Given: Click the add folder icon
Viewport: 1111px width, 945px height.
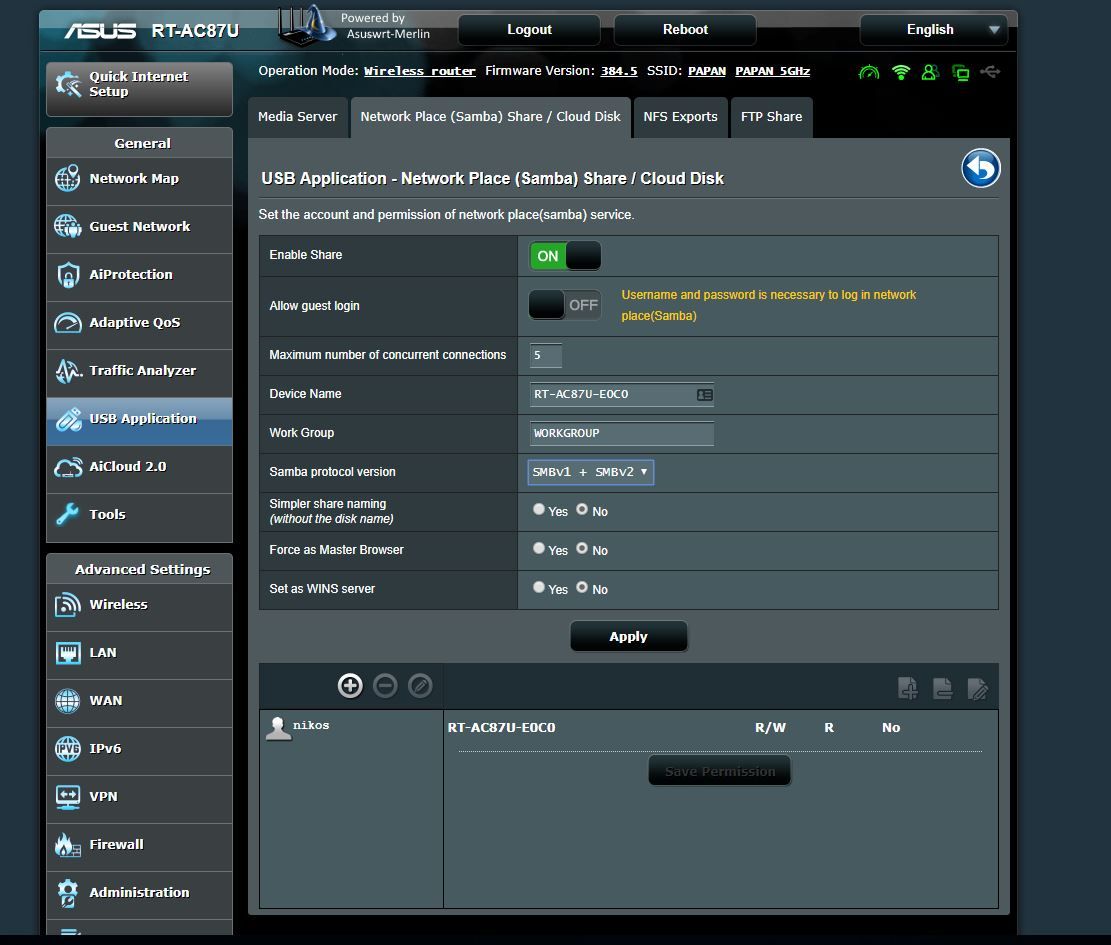Looking at the screenshot, I should 907,688.
